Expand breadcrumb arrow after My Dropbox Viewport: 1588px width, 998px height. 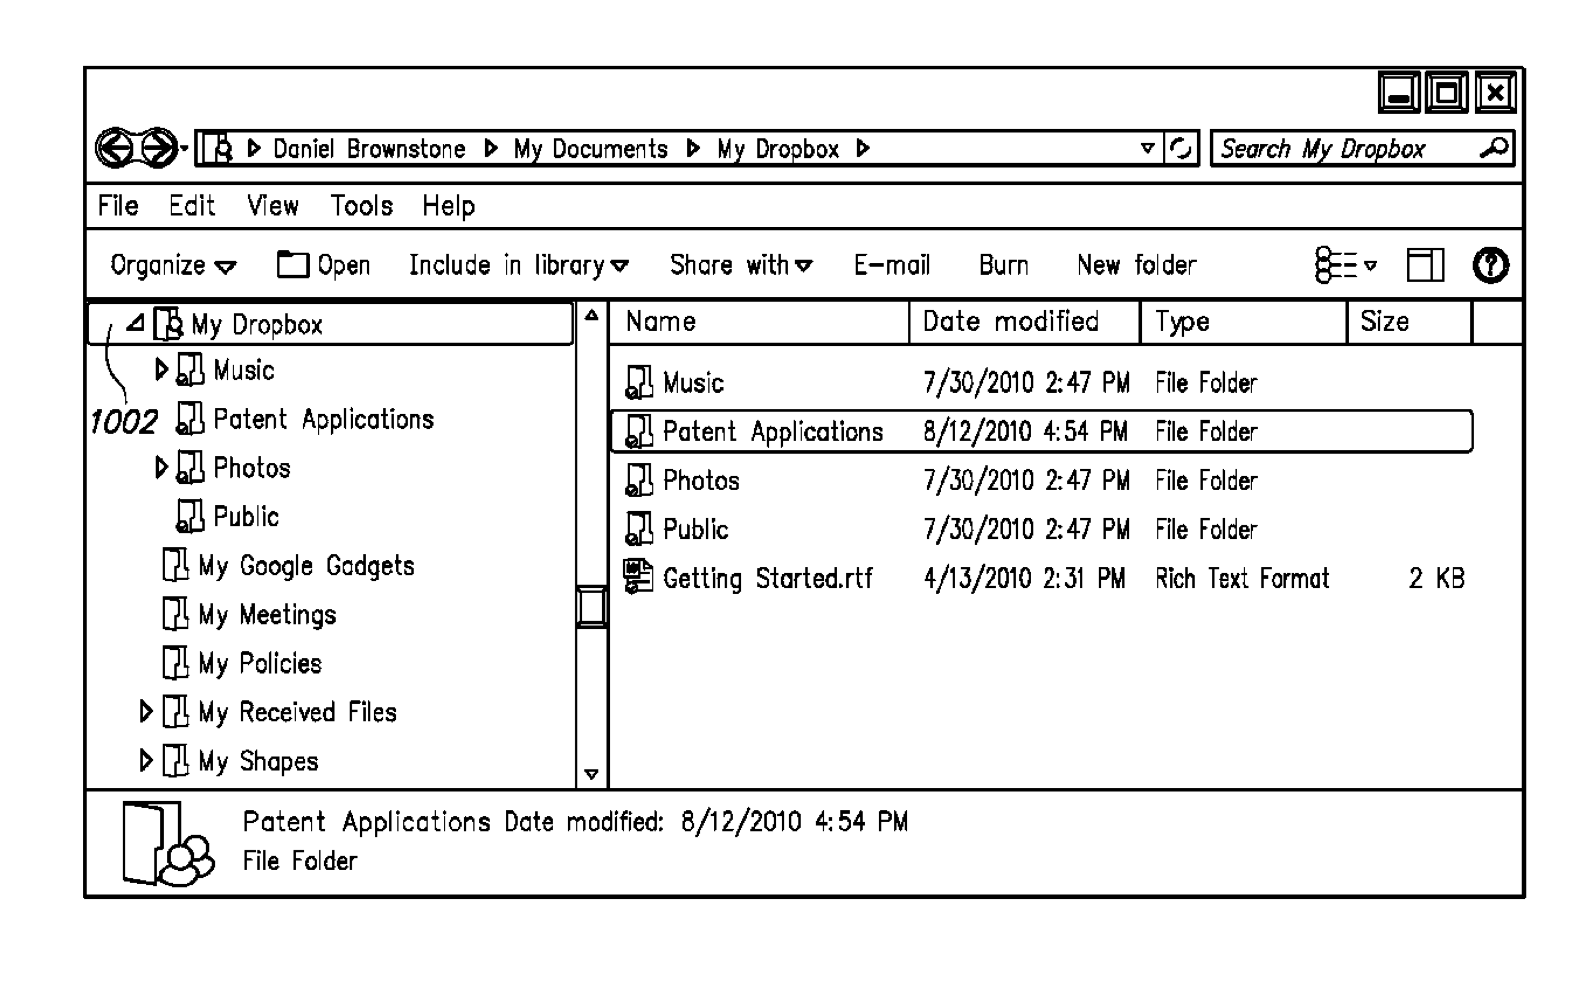pos(863,149)
